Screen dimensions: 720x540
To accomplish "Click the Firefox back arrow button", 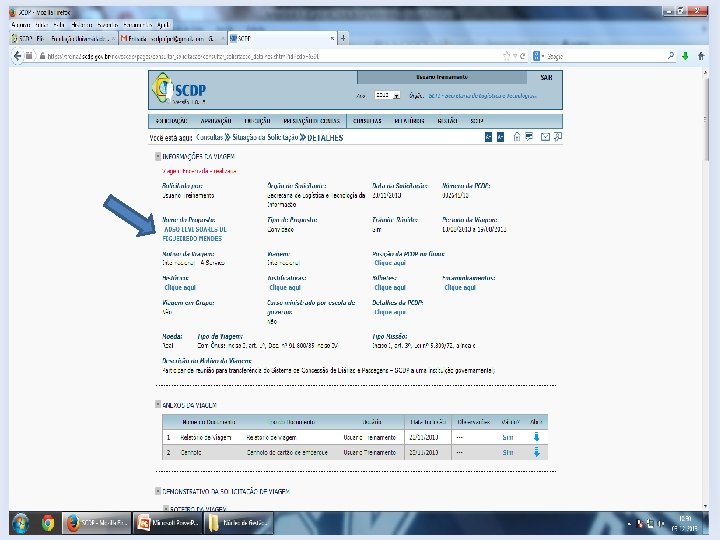I will [x=17, y=56].
